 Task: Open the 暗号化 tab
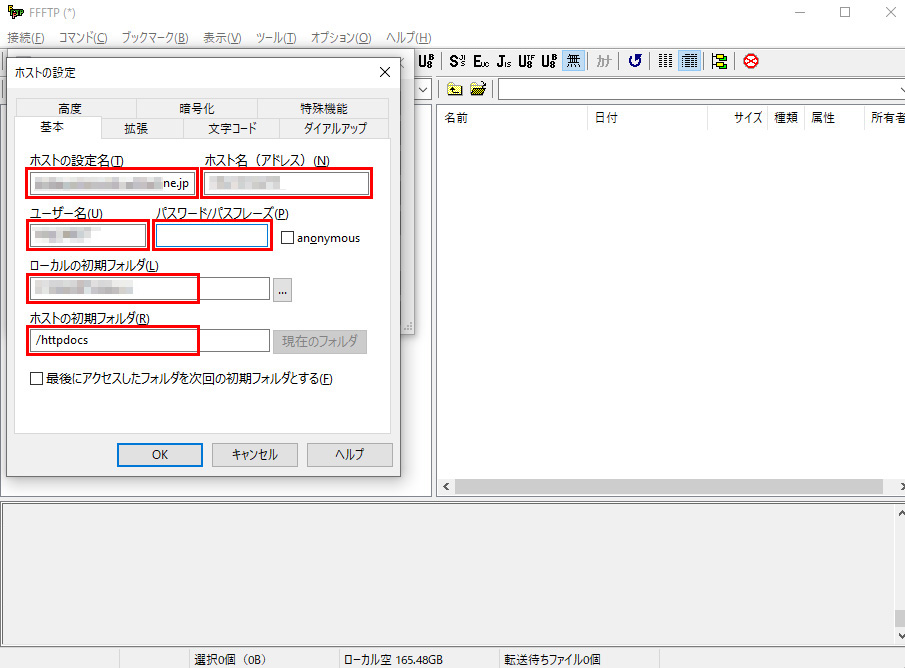point(196,109)
